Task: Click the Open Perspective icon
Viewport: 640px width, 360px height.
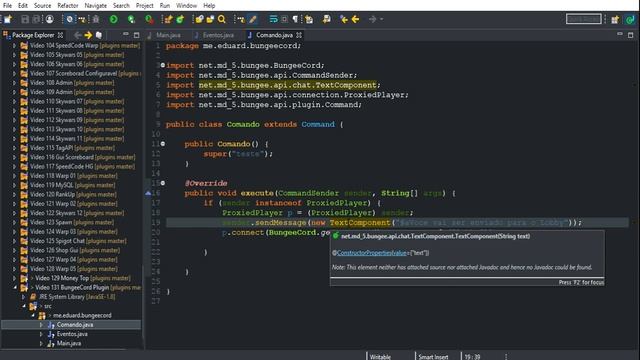Action: [615, 19]
